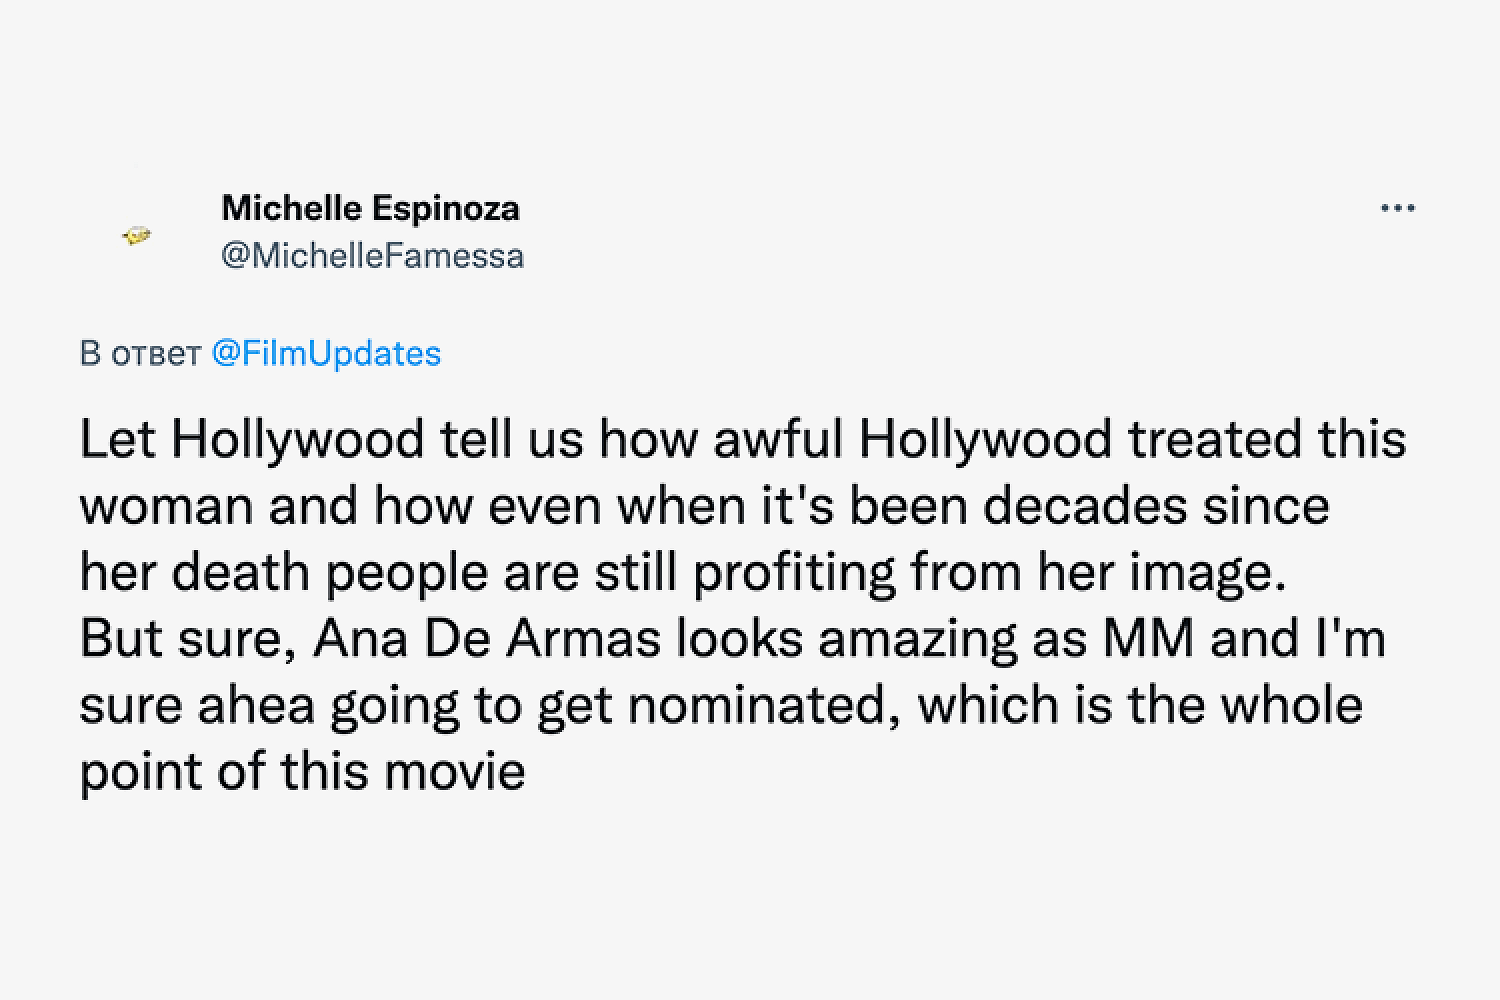Open the @MichelleFamessa handle
This screenshot has height=1000, width=1500.
coord(372,256)
